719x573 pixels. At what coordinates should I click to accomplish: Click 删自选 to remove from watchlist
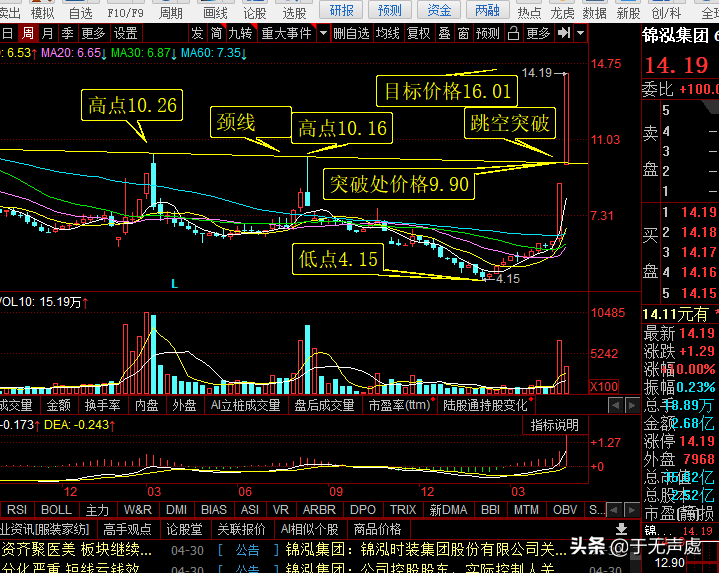351,33
